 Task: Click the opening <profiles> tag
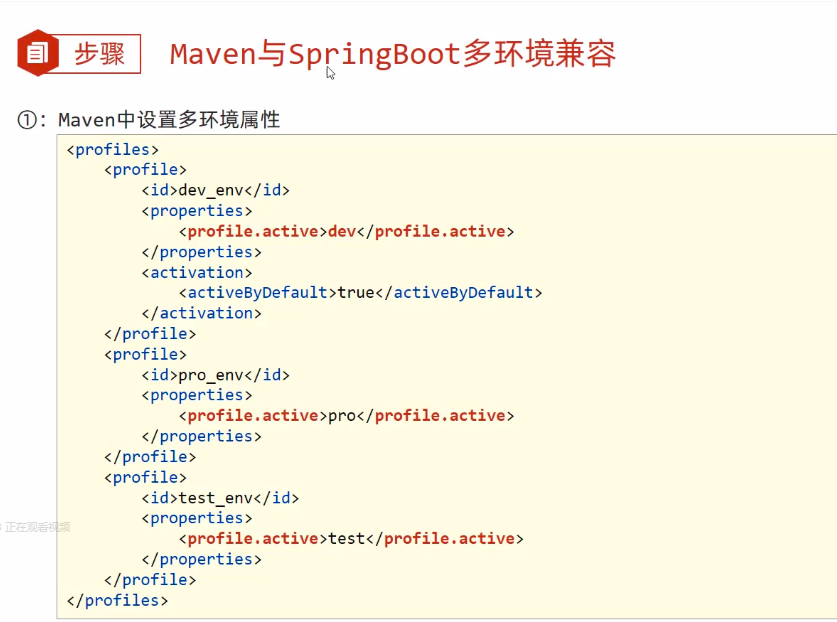tap(113, 149)
